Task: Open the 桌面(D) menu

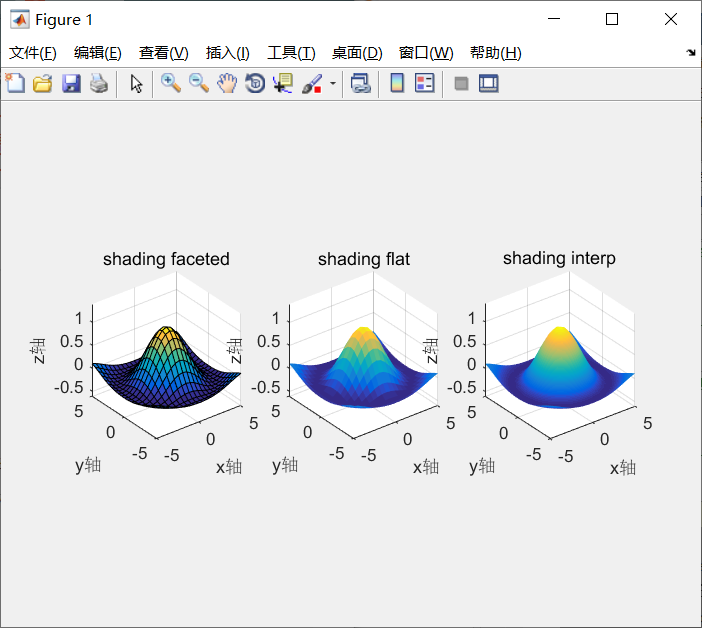Action: [x=357, y=53]
